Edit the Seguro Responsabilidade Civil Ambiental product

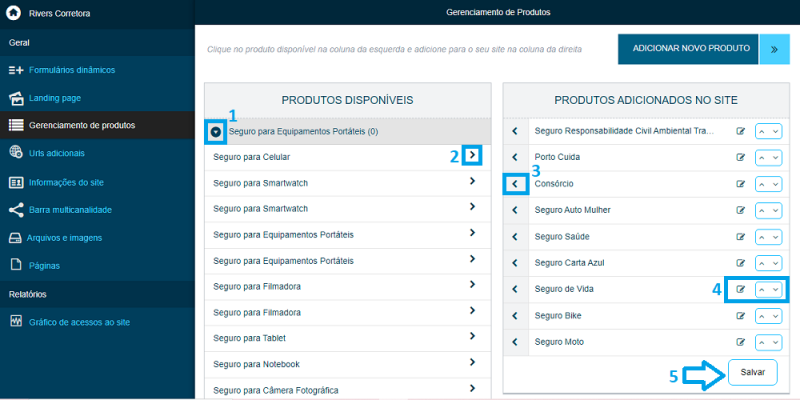(740, 132)
